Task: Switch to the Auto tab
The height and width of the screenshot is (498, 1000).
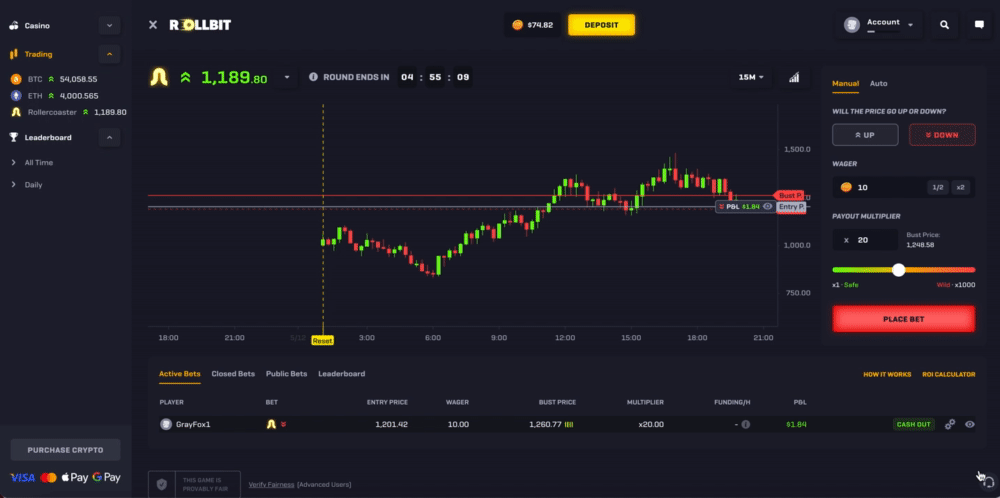Action: tap(878, 84)
